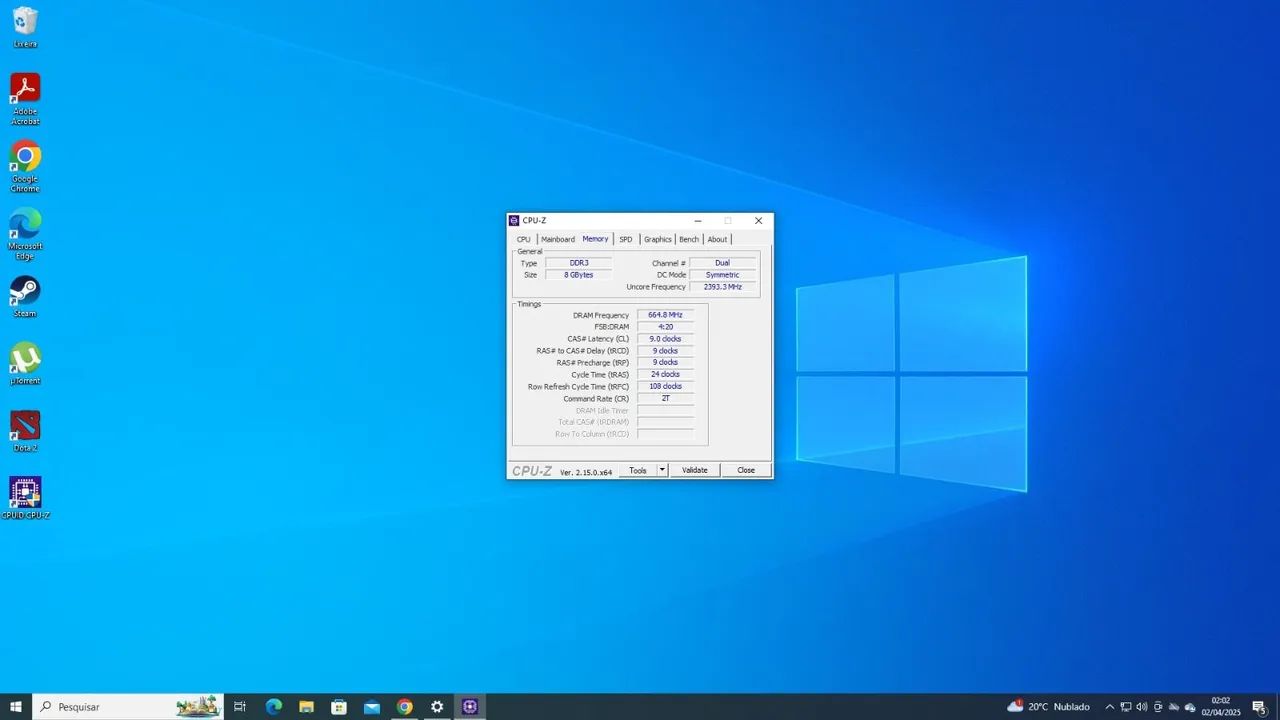The height and width of the screenshot is (720, 1280).
Task: Click the grey OneDrive cloud tray icon
Action: [x=1174, y=707]
